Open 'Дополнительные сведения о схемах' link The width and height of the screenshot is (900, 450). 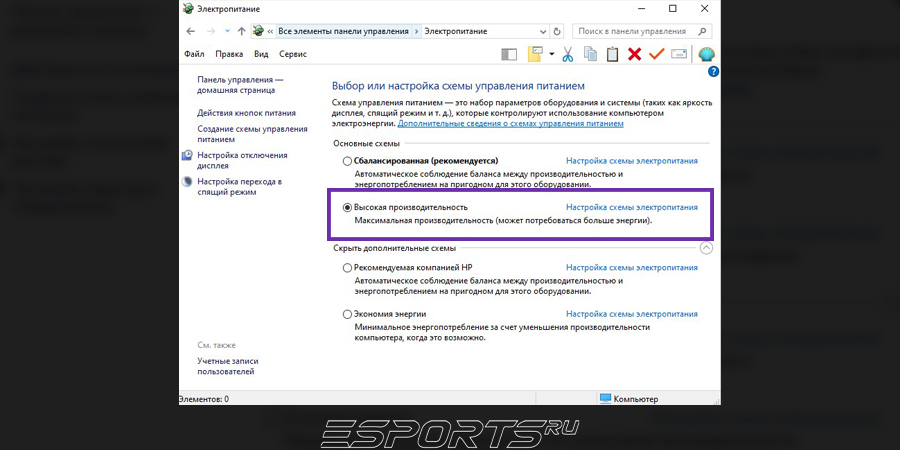point(510,123)
